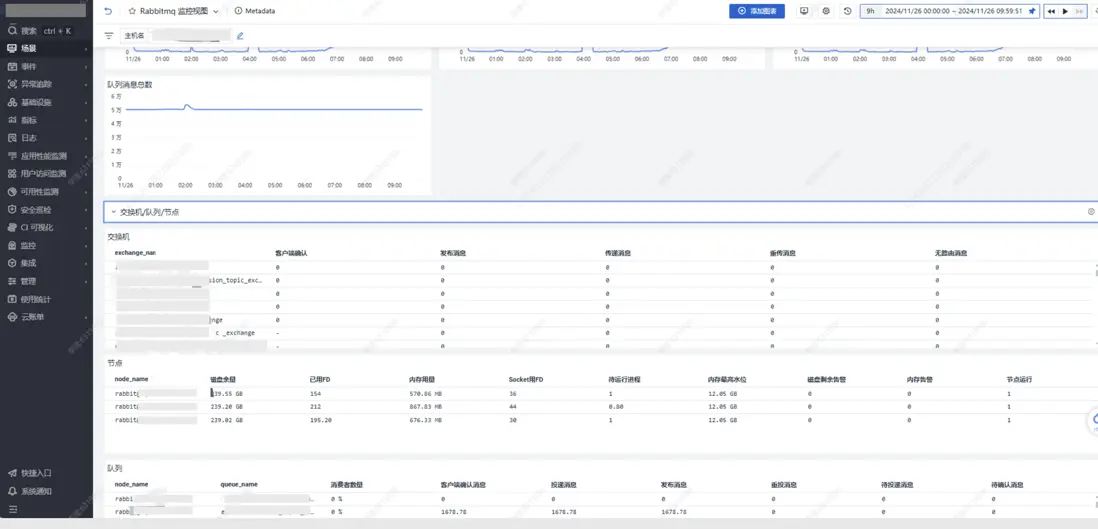Viewport: 1098px width, 529px height.
Task: Click the collapse sidebar menu icon
Action: coord(12,509)
